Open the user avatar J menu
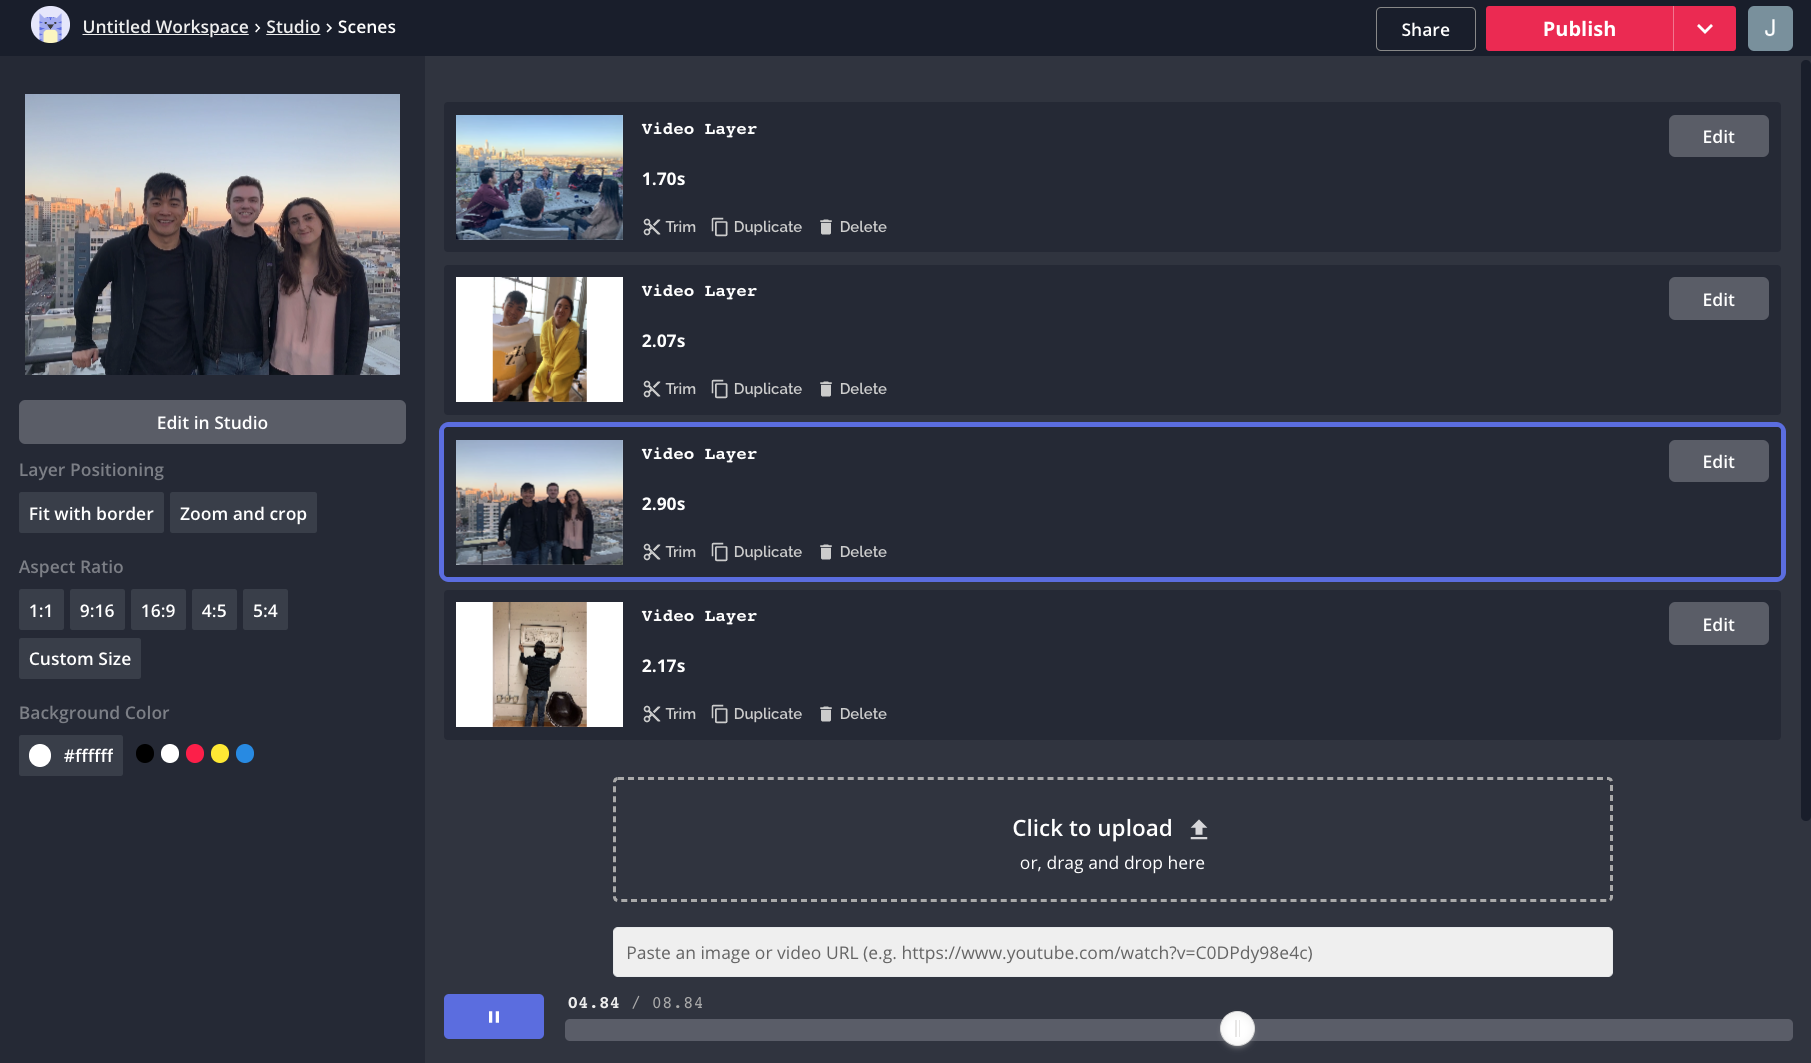 tap(1769, 28)
